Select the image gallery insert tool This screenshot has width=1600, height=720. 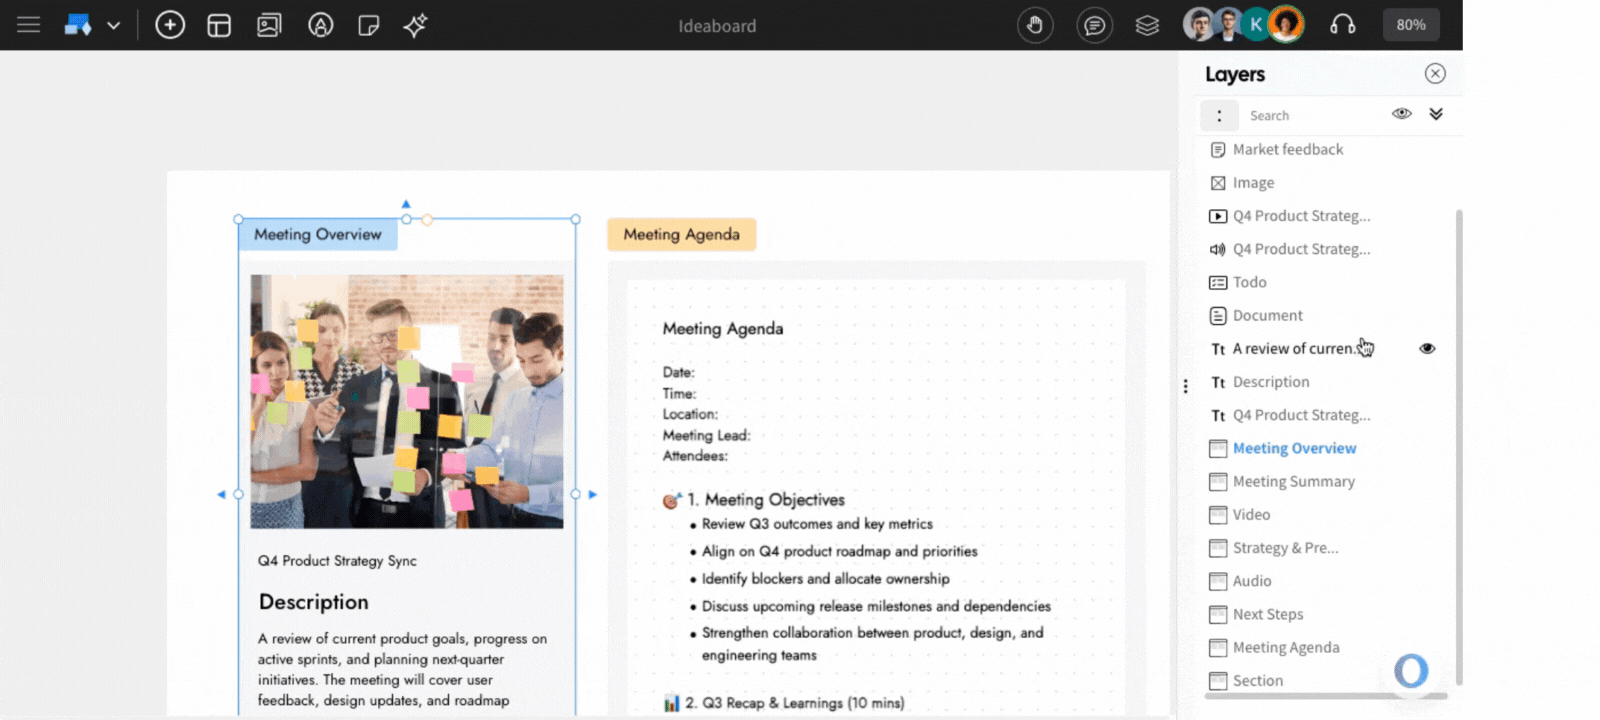pos(269,26)
